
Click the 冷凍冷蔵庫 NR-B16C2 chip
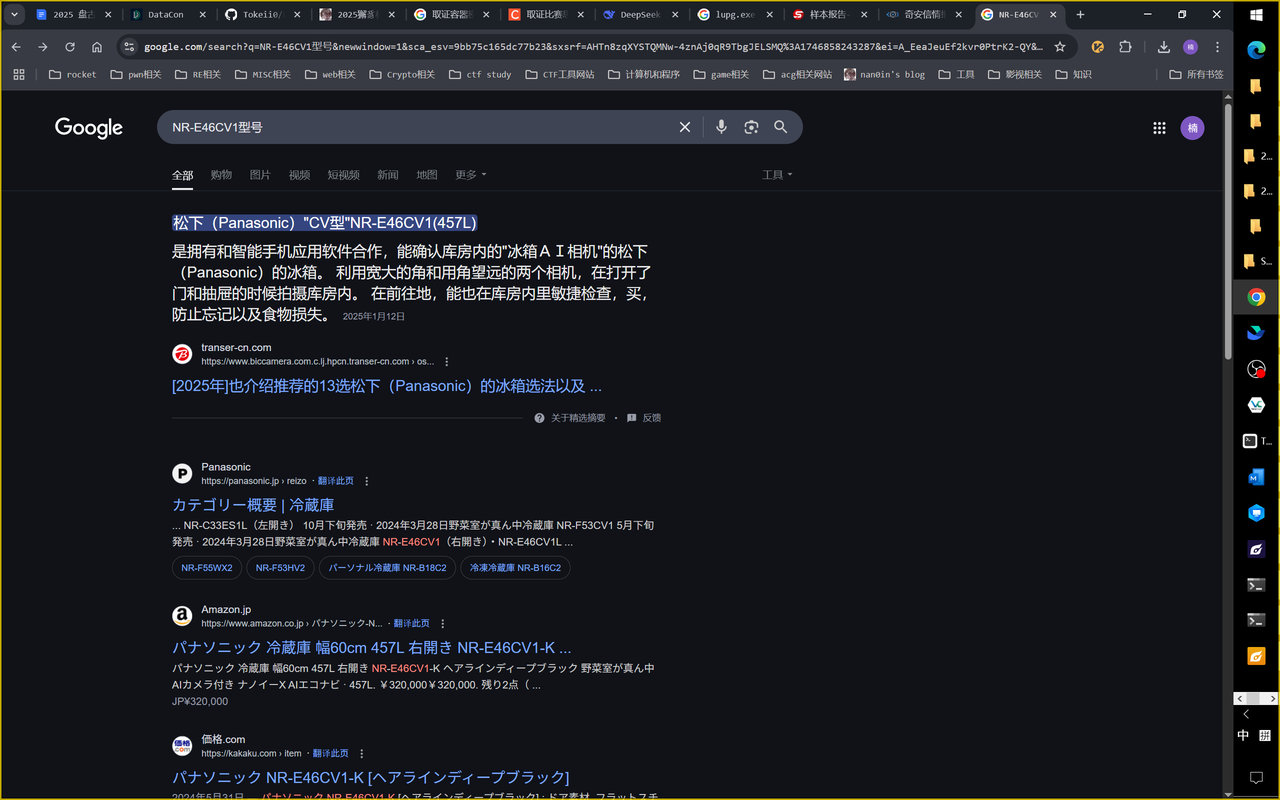[x=515, y=568]
